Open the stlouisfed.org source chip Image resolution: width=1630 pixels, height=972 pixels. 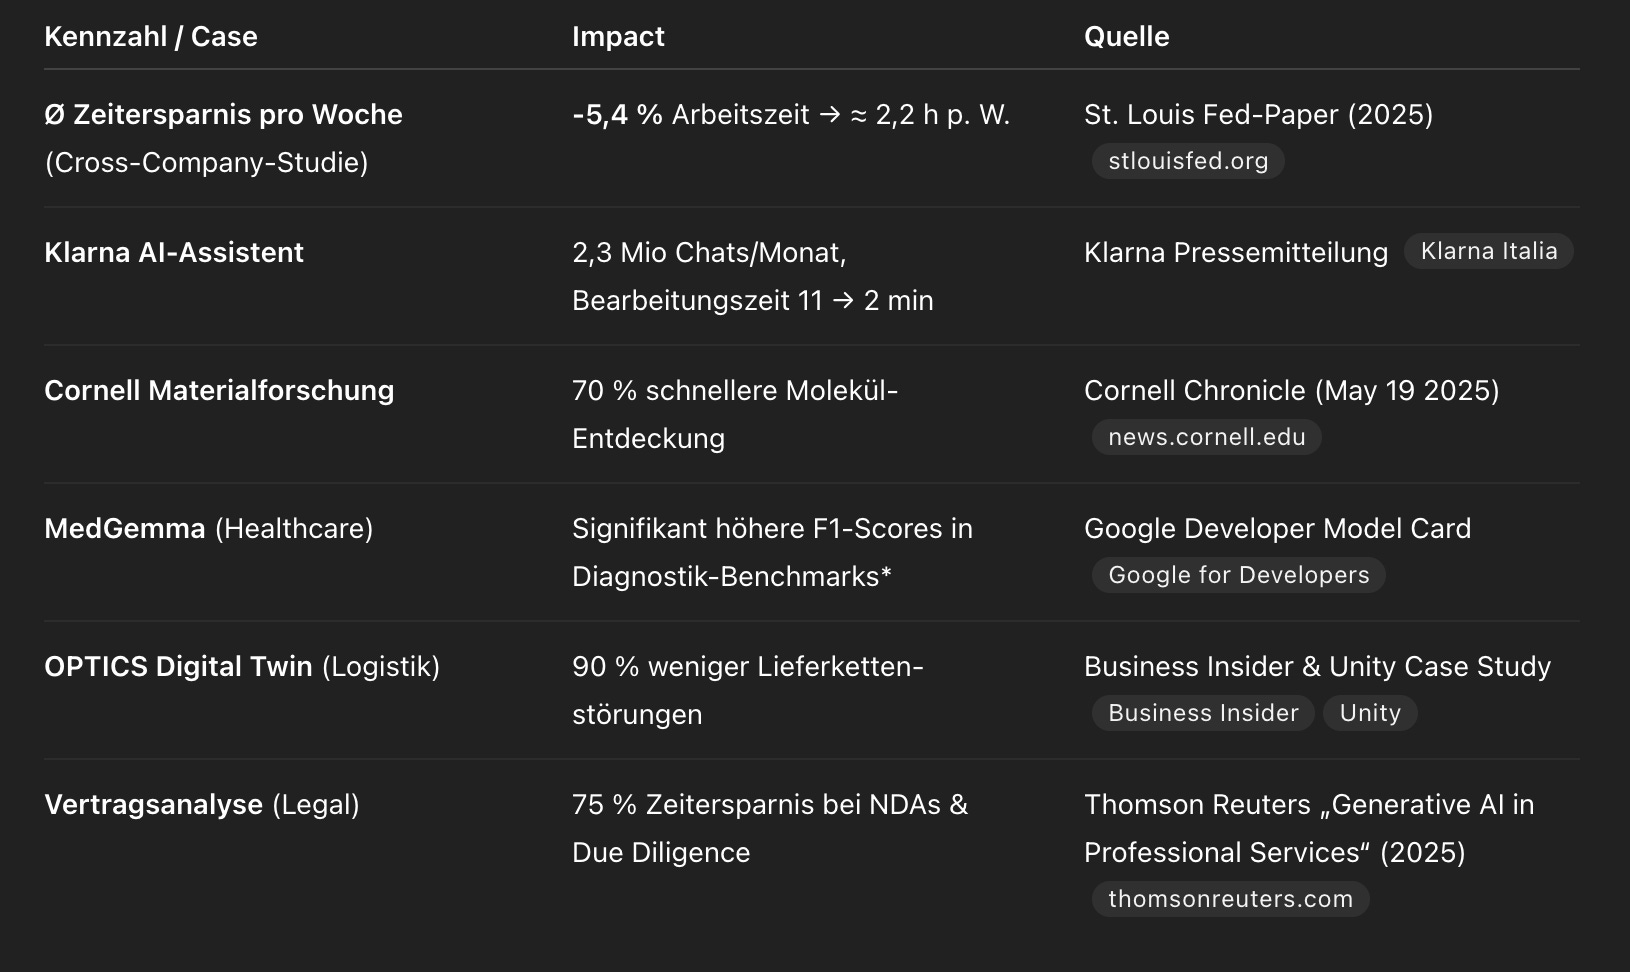(x=1188, y=161)
